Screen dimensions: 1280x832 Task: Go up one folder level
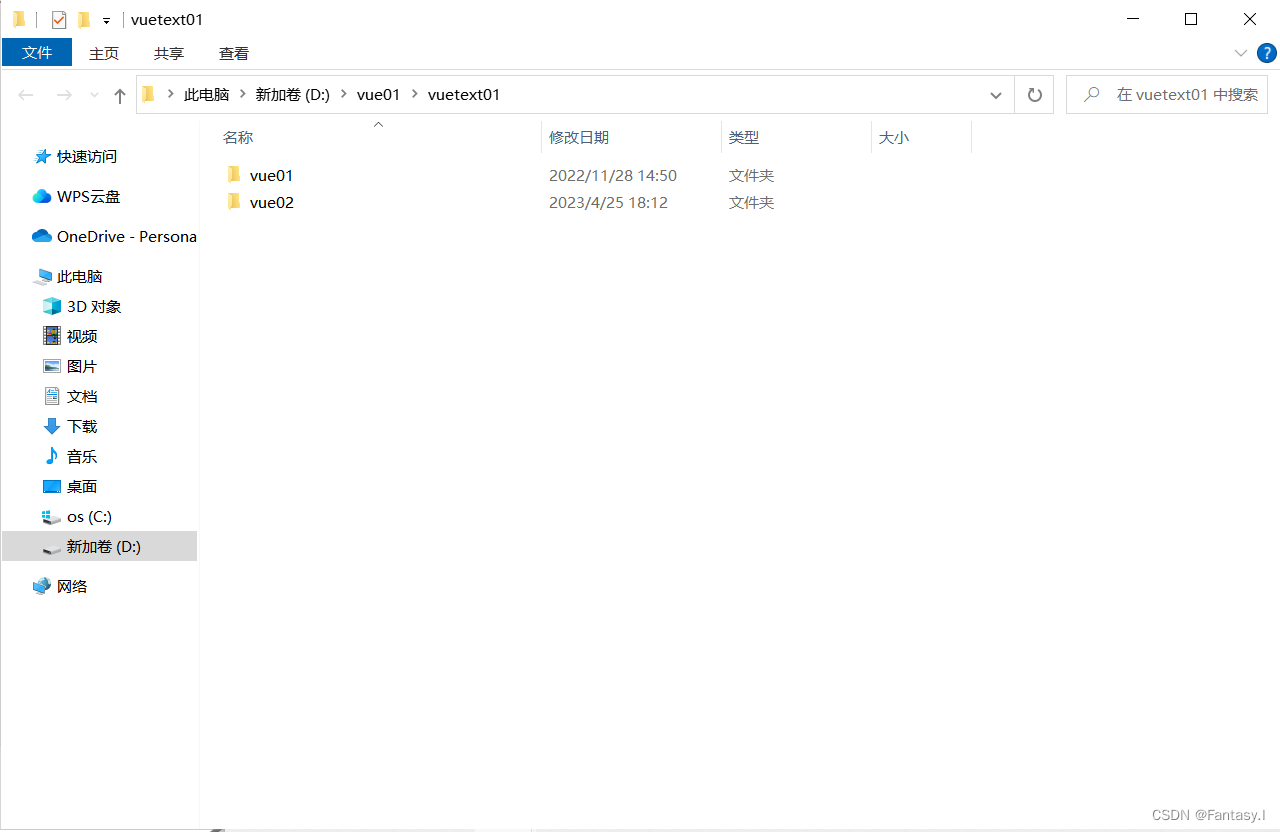120,95
